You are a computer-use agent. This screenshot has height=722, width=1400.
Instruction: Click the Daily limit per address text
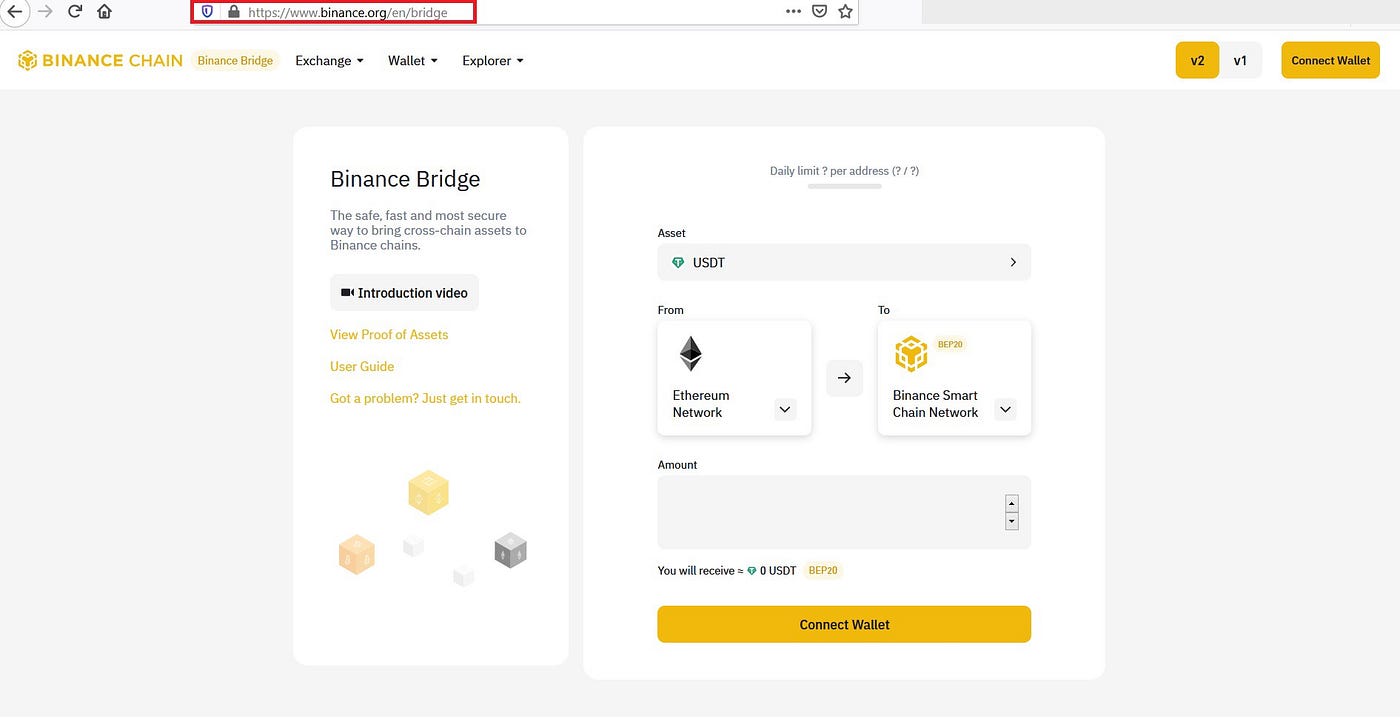tap(844, 171)
